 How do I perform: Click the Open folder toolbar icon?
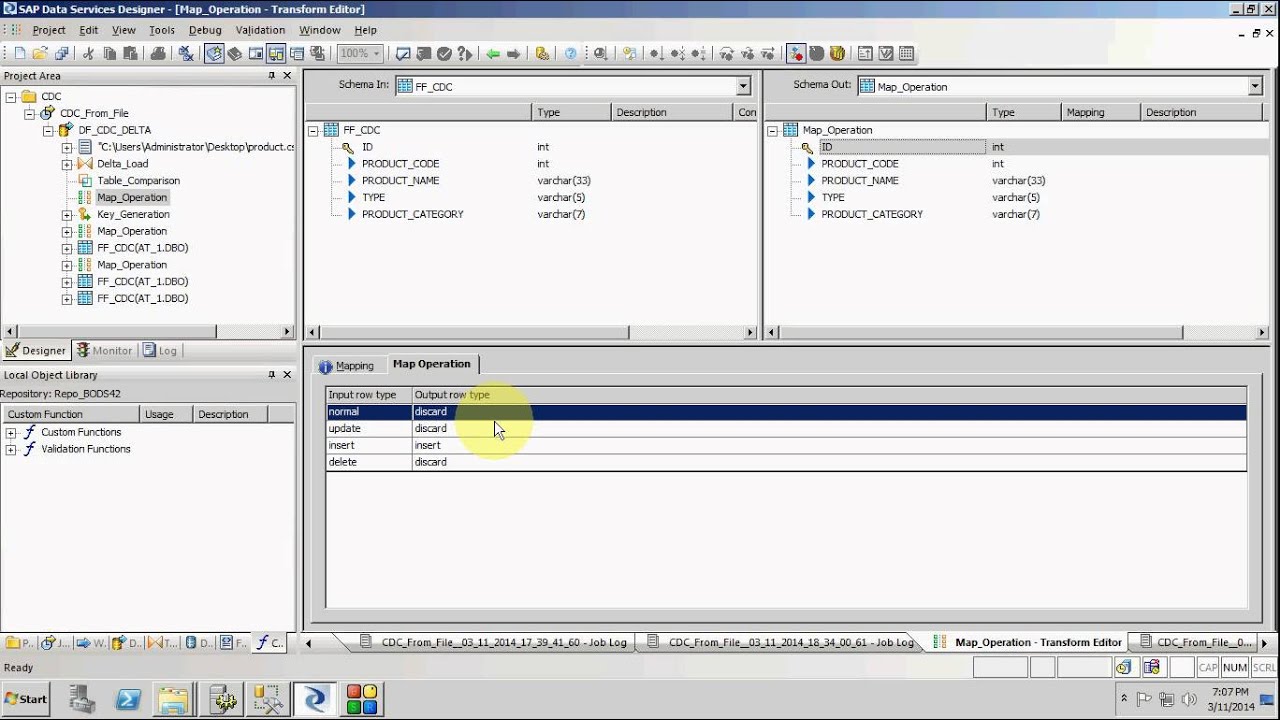(39, 54)
